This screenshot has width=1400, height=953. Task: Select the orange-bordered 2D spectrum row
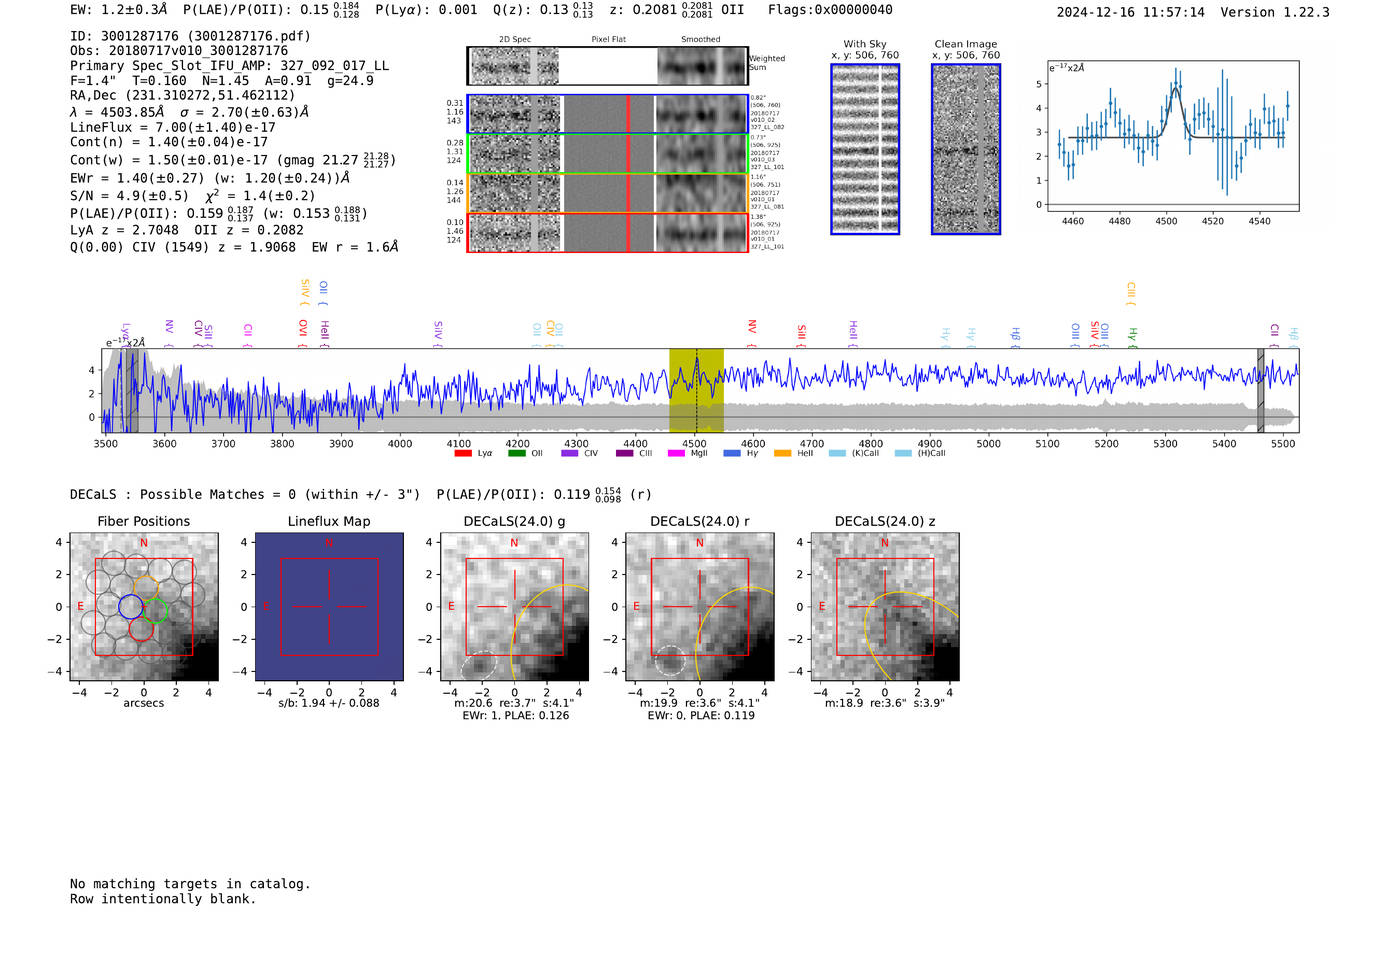point(608,193)
